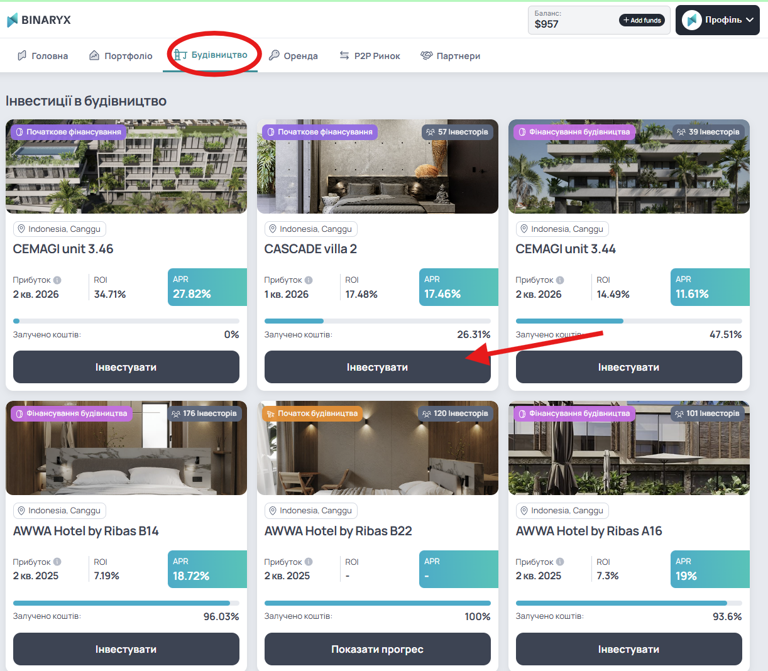Click the location pin icon on AWWA Hotel B22

[x=272, y=510]
